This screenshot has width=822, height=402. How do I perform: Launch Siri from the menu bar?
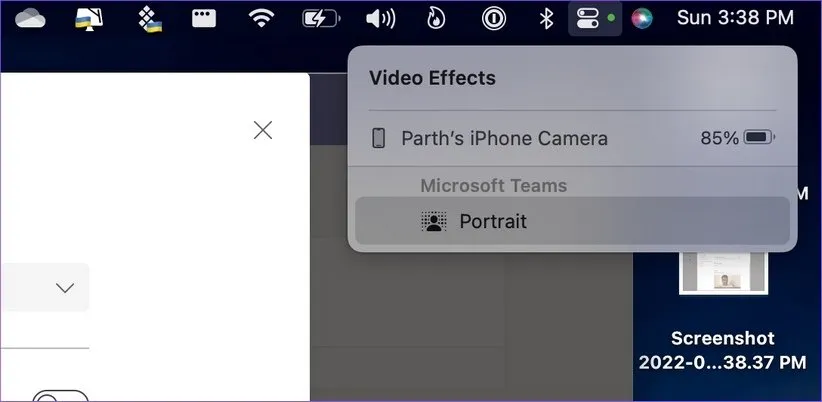tap(642, 19)
